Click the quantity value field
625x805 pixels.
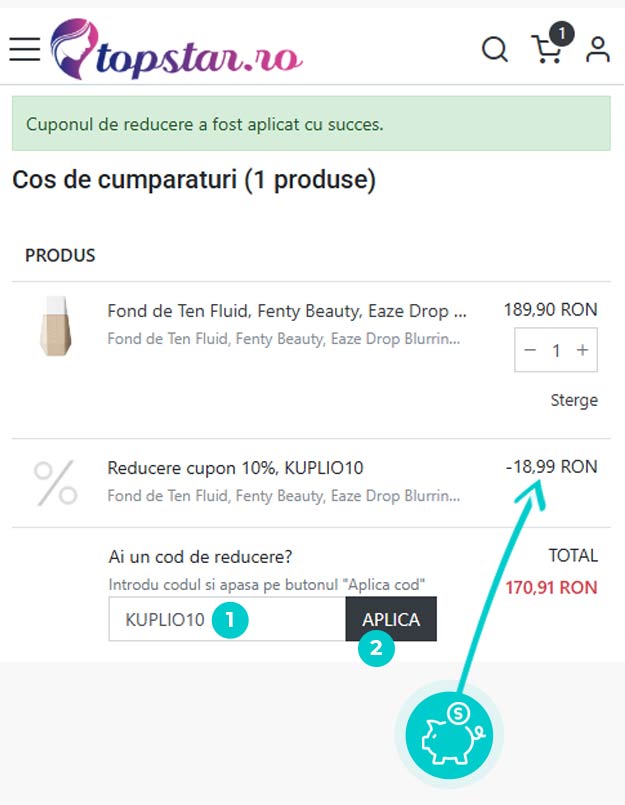tap(557, 350)
